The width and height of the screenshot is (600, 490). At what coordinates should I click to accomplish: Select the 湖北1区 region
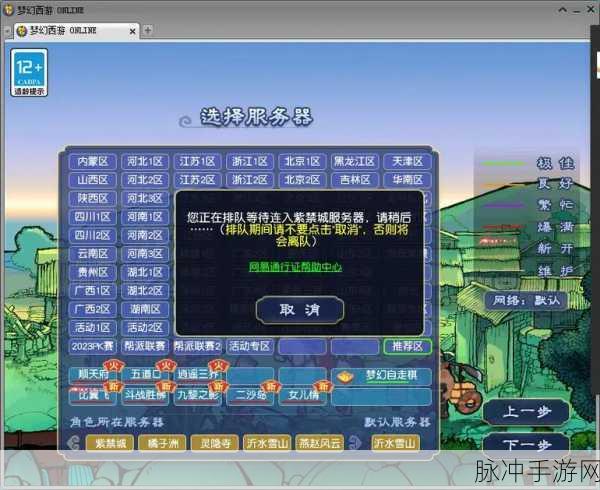point(145,272)
